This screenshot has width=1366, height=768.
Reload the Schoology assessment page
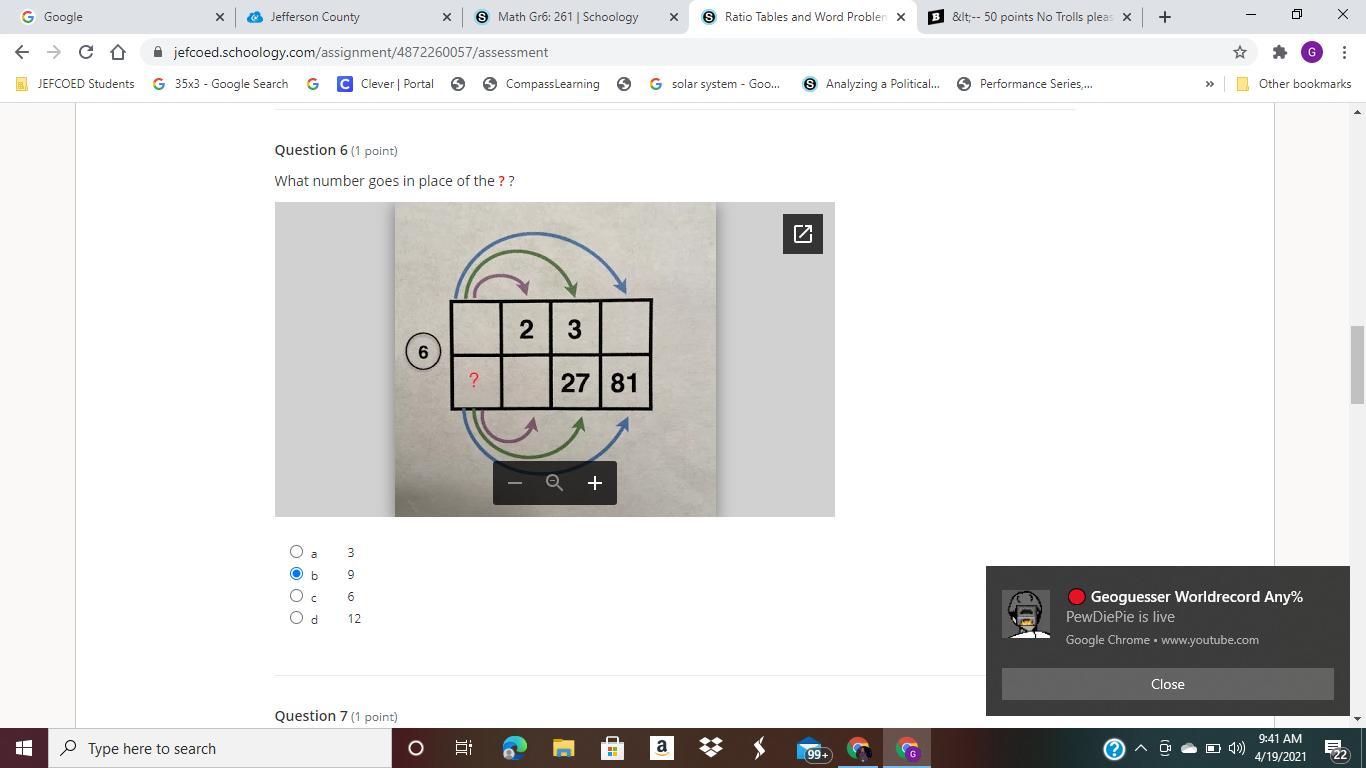click(85, 52)
